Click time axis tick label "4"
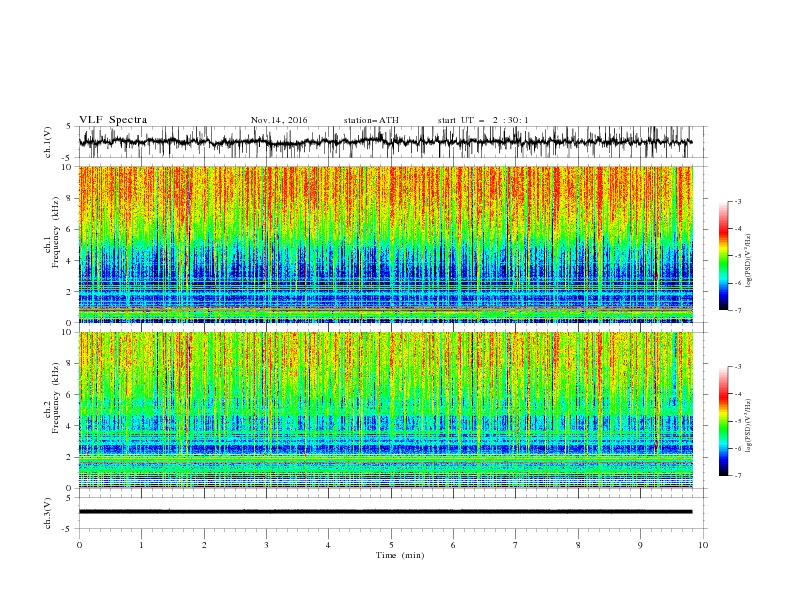This screenshot has width=792, height=612. [x=328, y=545]
